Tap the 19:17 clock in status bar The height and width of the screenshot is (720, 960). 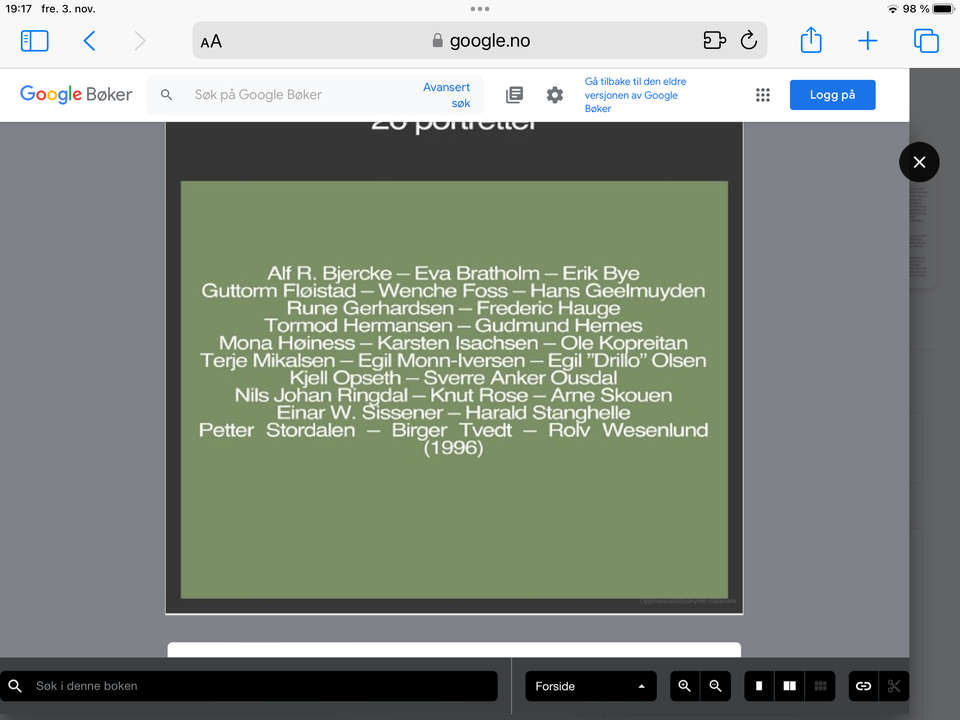pyautogui.click(x=18, y=9)
